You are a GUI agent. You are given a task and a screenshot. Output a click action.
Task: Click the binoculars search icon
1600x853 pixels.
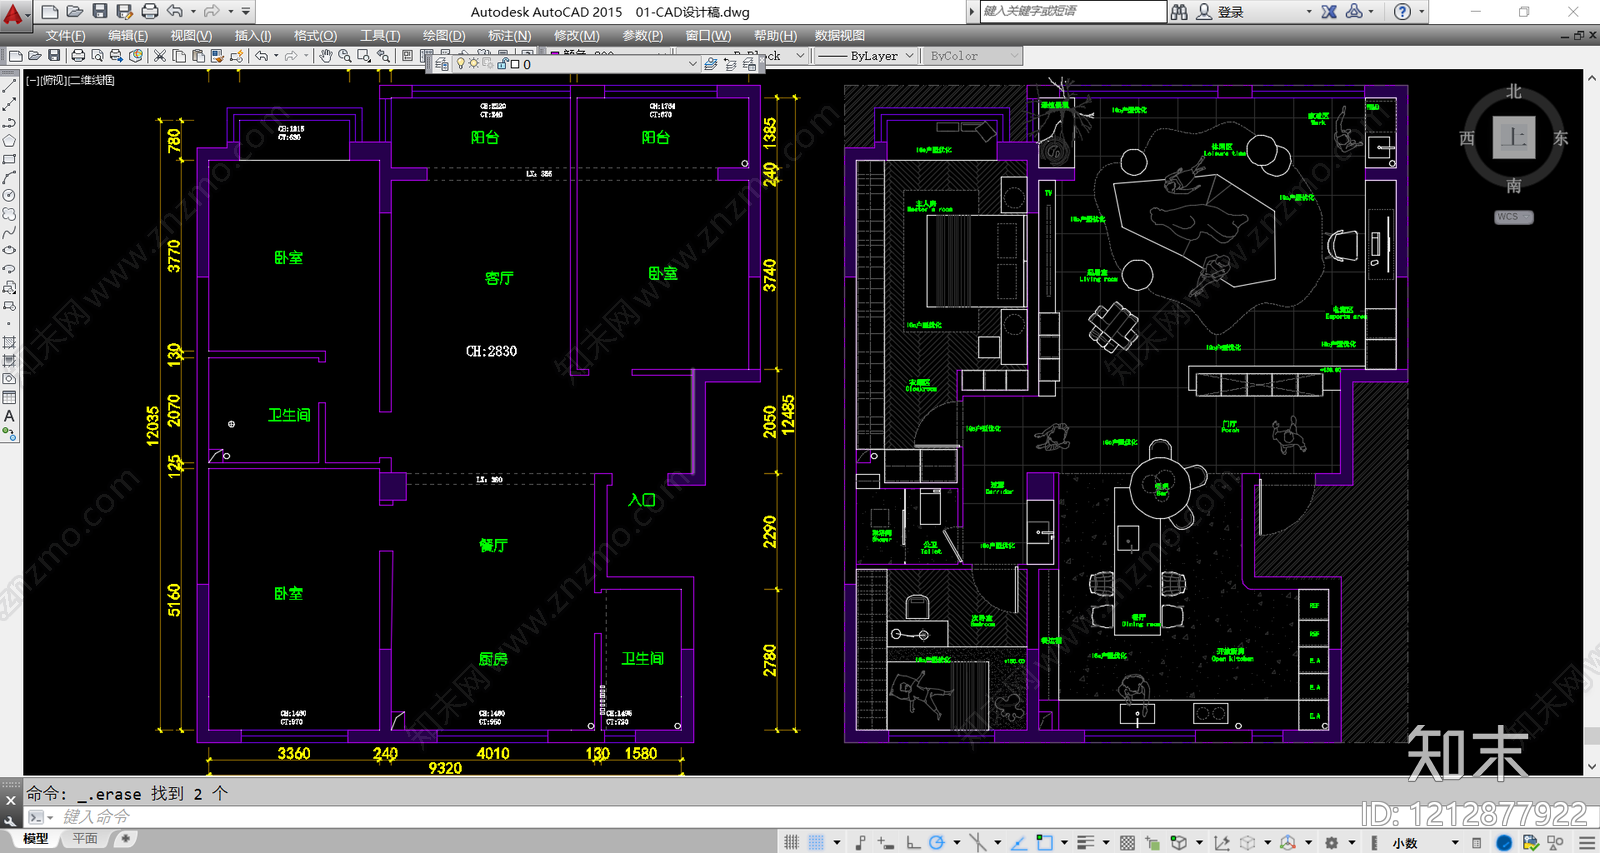coord(1179,12)
